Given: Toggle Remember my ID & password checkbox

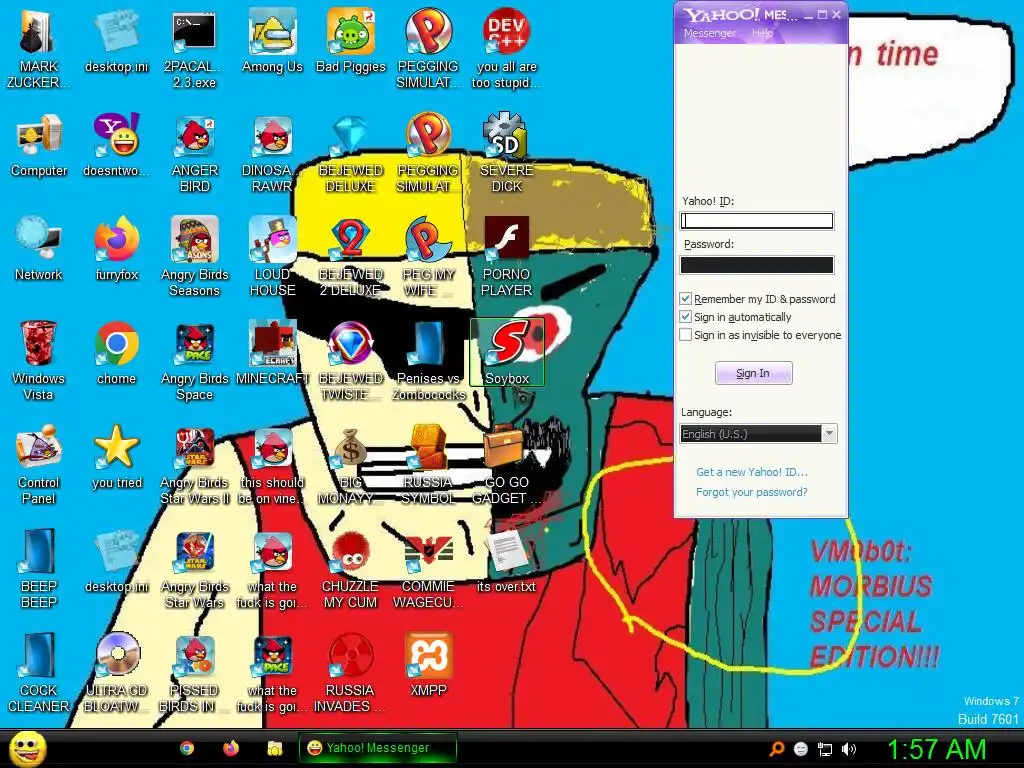Looking at the screenshot, I should click(685, 298).
